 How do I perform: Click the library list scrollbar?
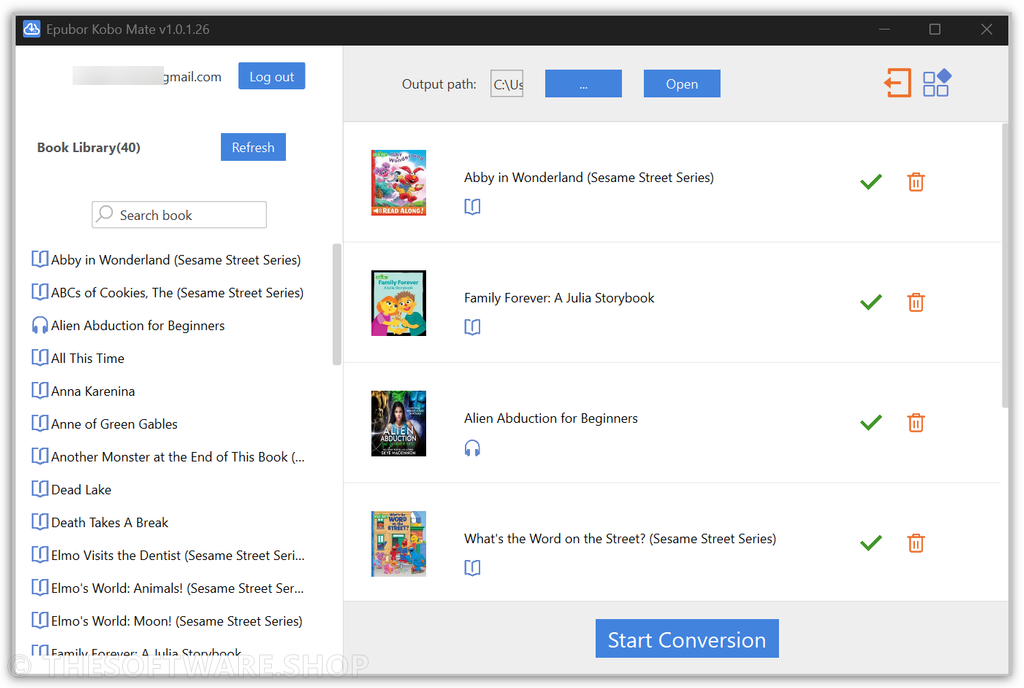[x=337, y=304]
